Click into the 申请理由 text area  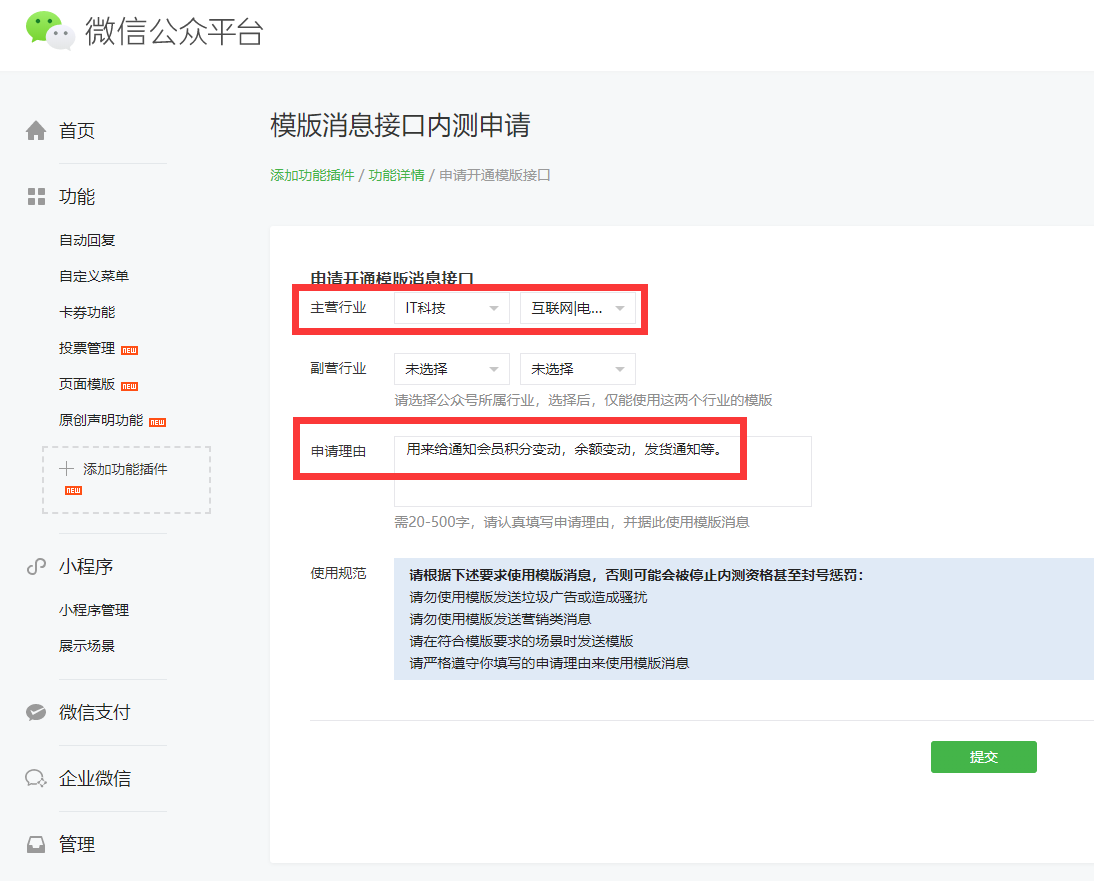click(602, 480)
